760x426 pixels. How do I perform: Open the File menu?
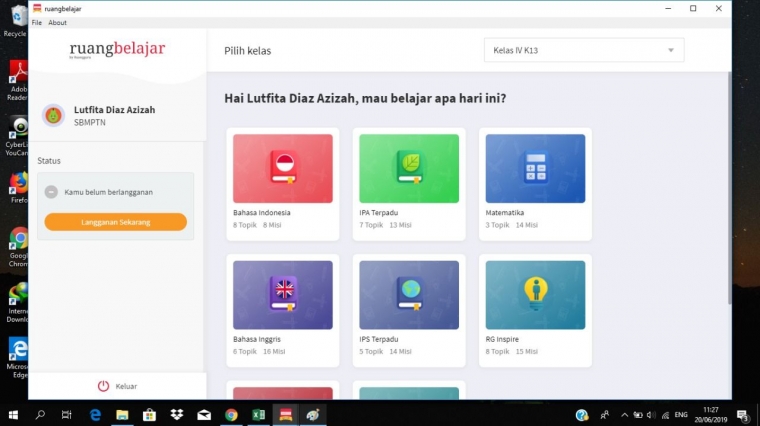pos(37,22)
